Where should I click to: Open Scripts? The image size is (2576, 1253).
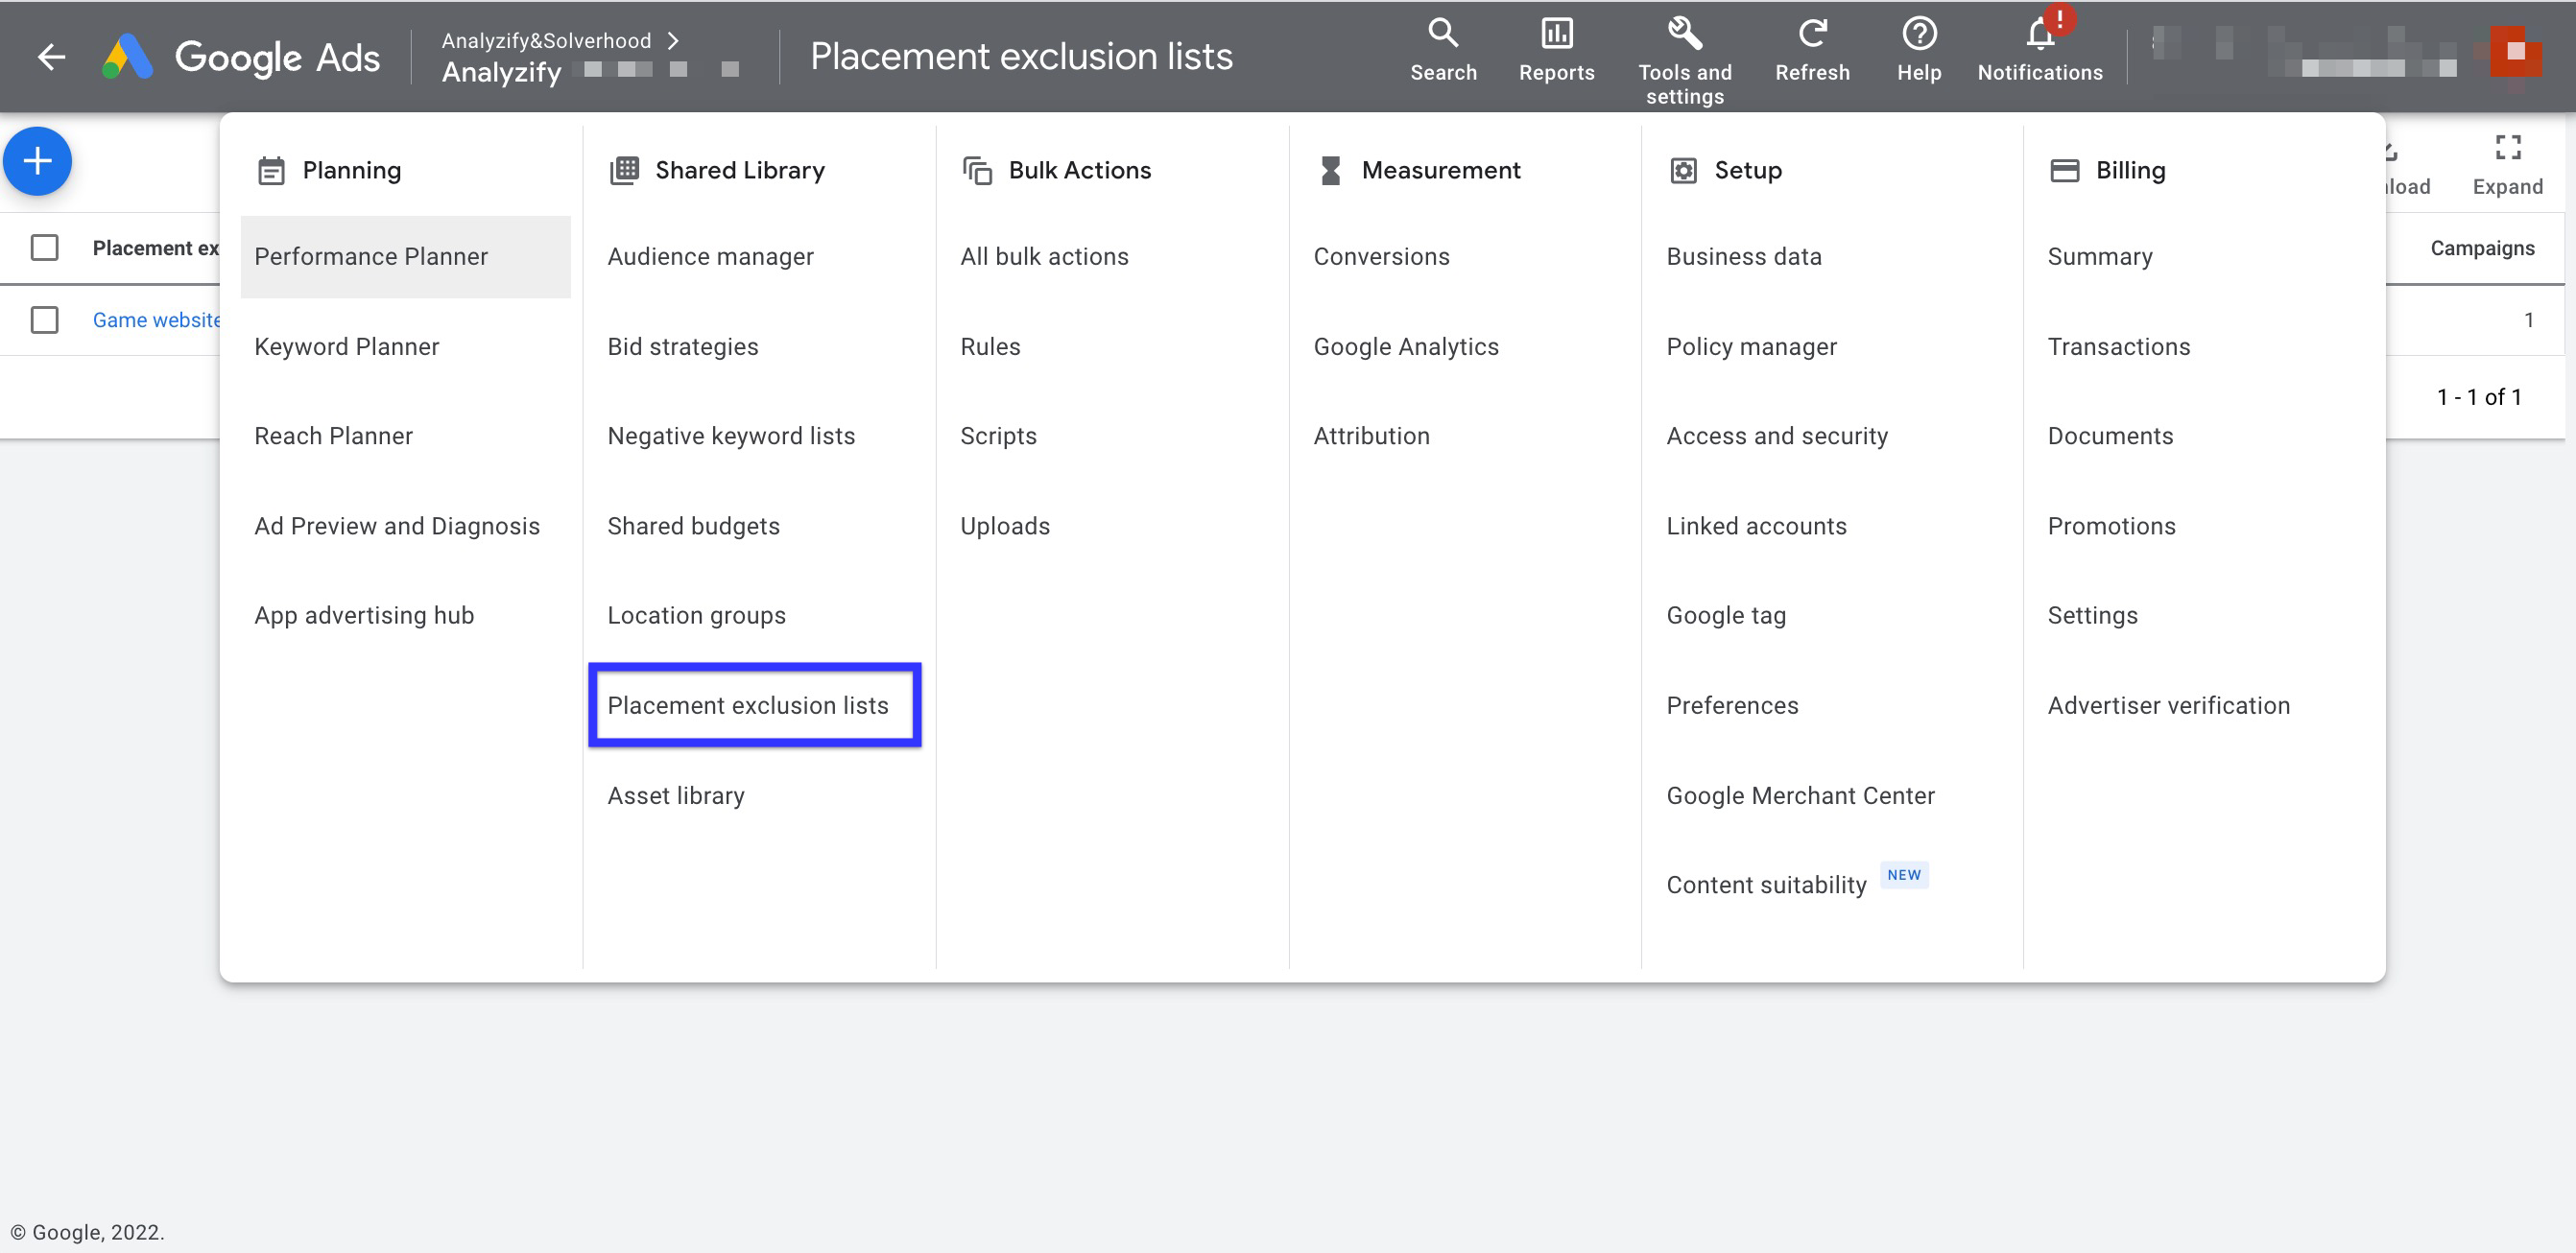(998, 436)
